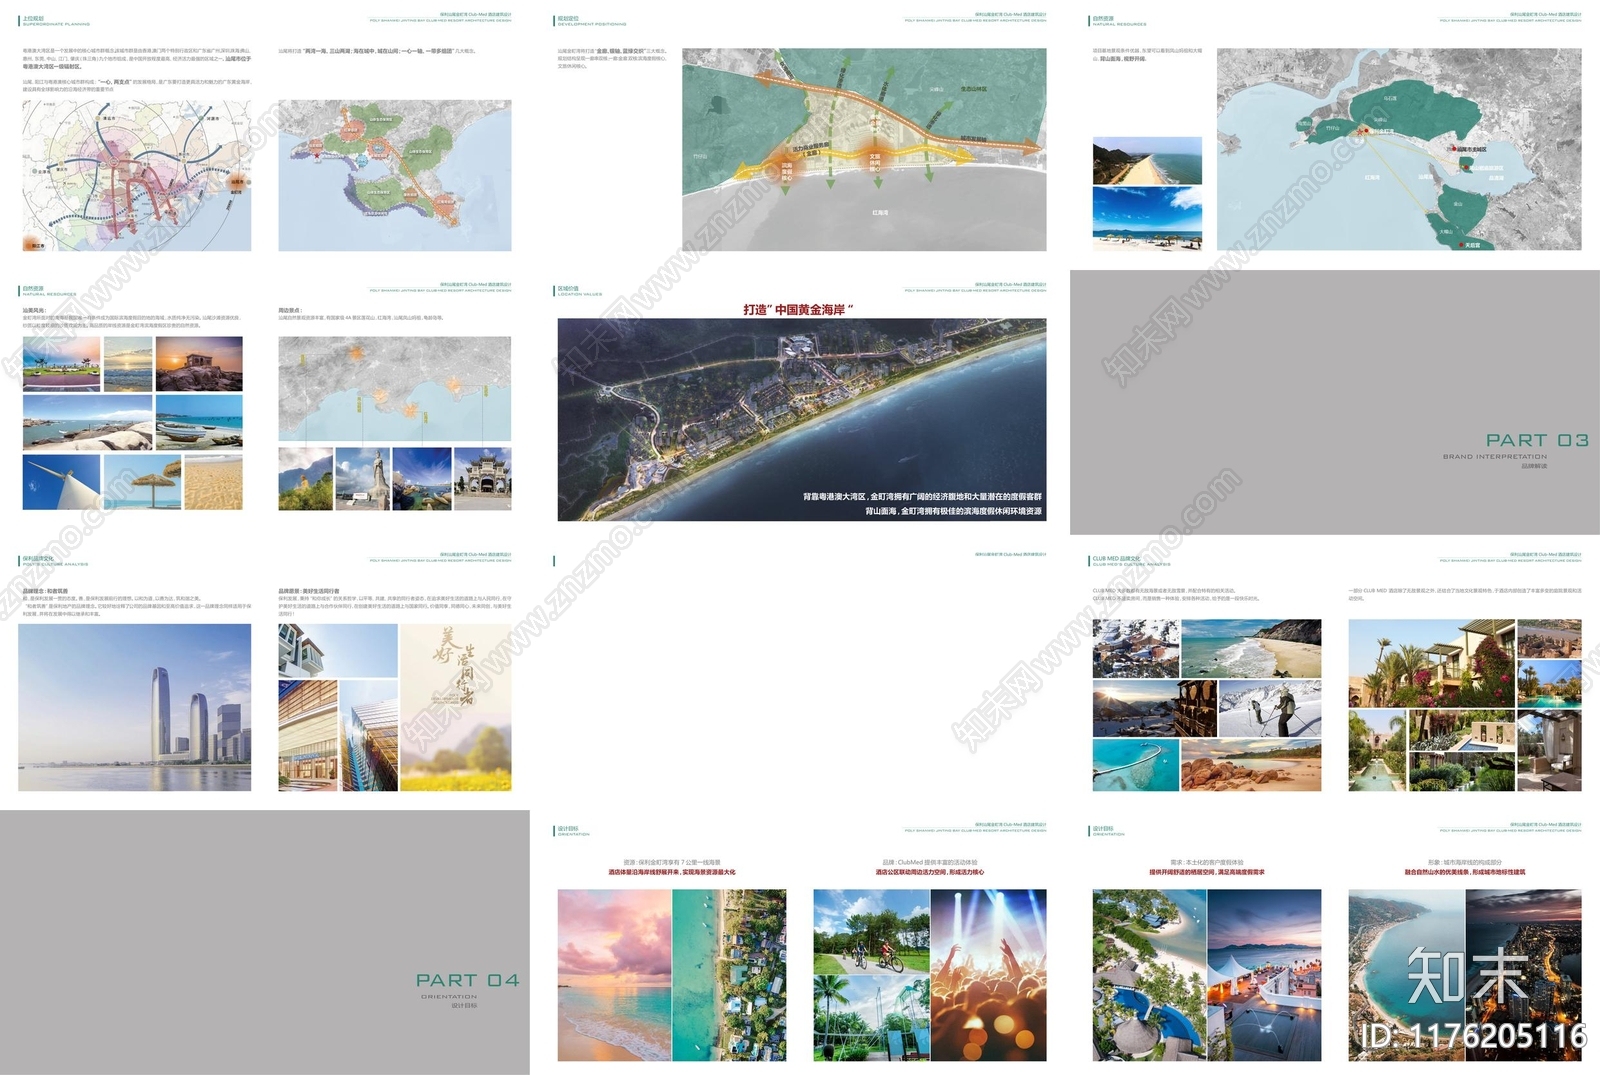Open the satellite map with green mountain areas

[1399, 149]
